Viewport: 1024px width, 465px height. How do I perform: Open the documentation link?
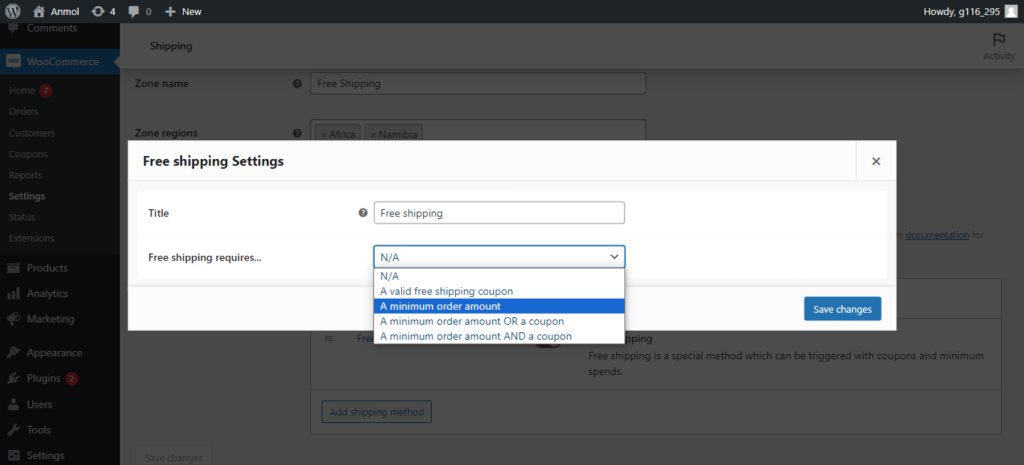pyautogui.click(x=937, y=235)
